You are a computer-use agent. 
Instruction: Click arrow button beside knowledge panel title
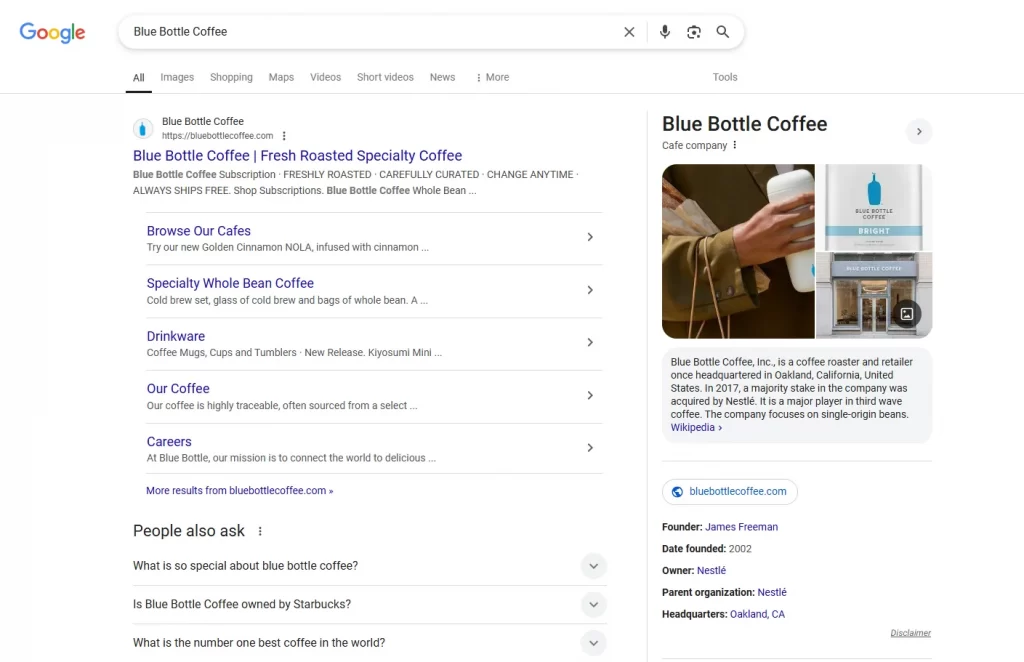pyautogui.click(x=919, y=132)
